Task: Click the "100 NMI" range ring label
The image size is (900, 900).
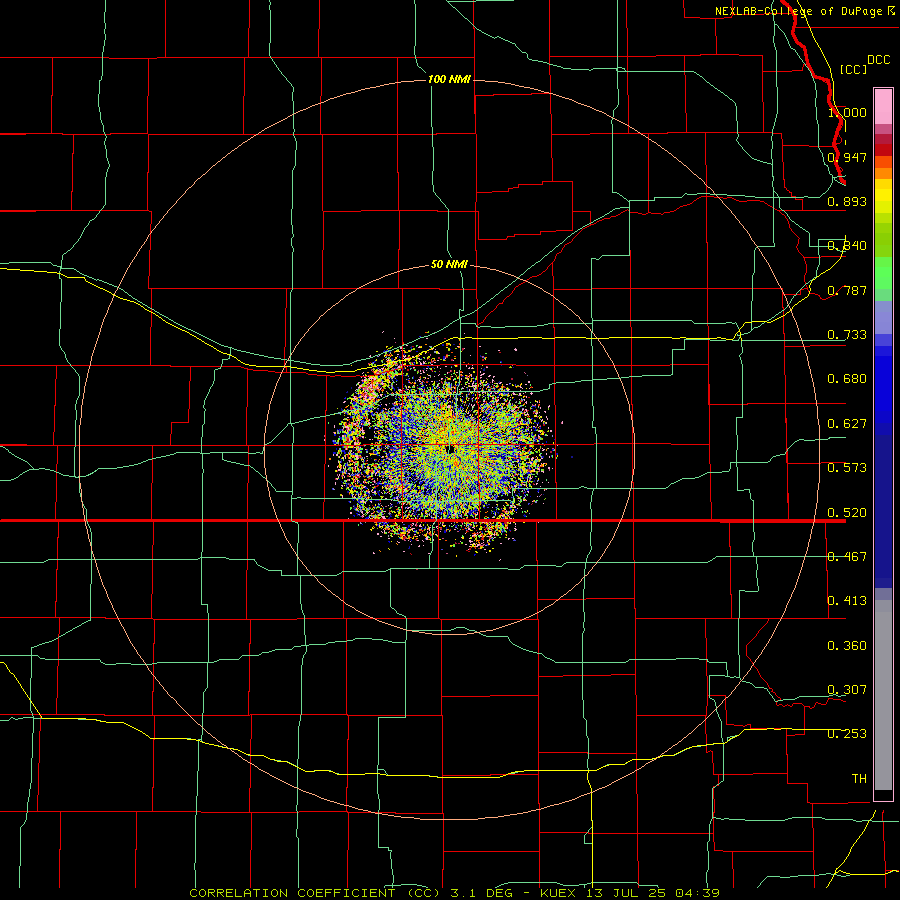Action: (449, 79)
